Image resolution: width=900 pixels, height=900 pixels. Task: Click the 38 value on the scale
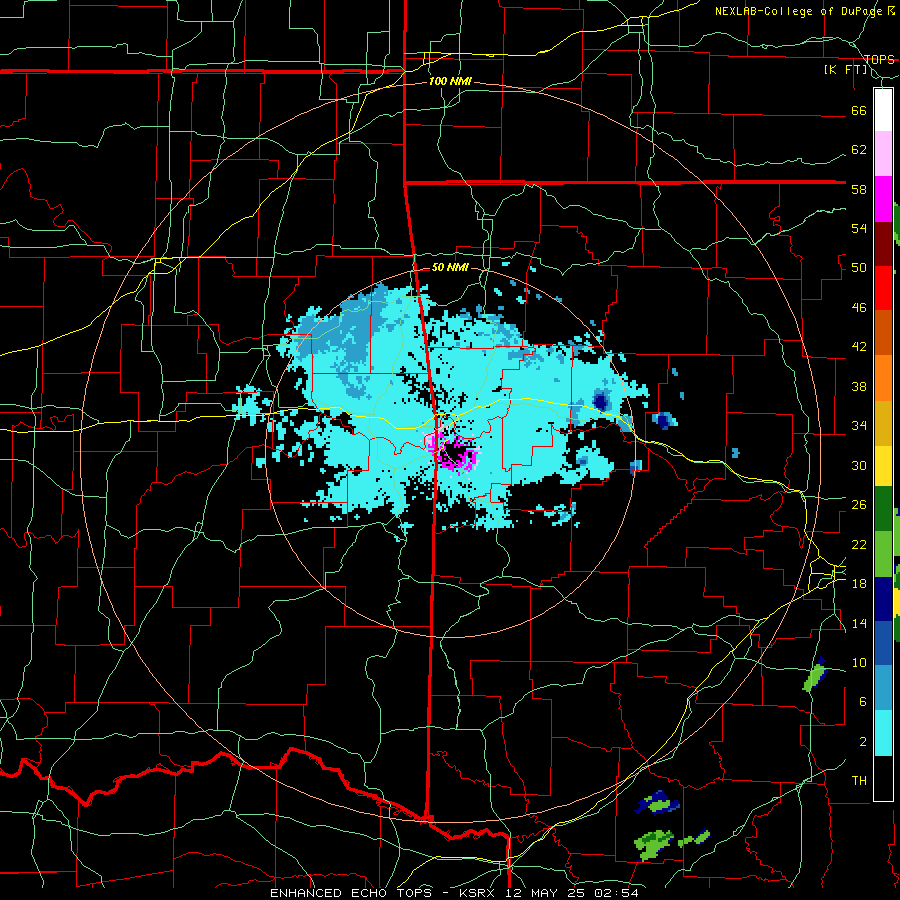[859, 386]
